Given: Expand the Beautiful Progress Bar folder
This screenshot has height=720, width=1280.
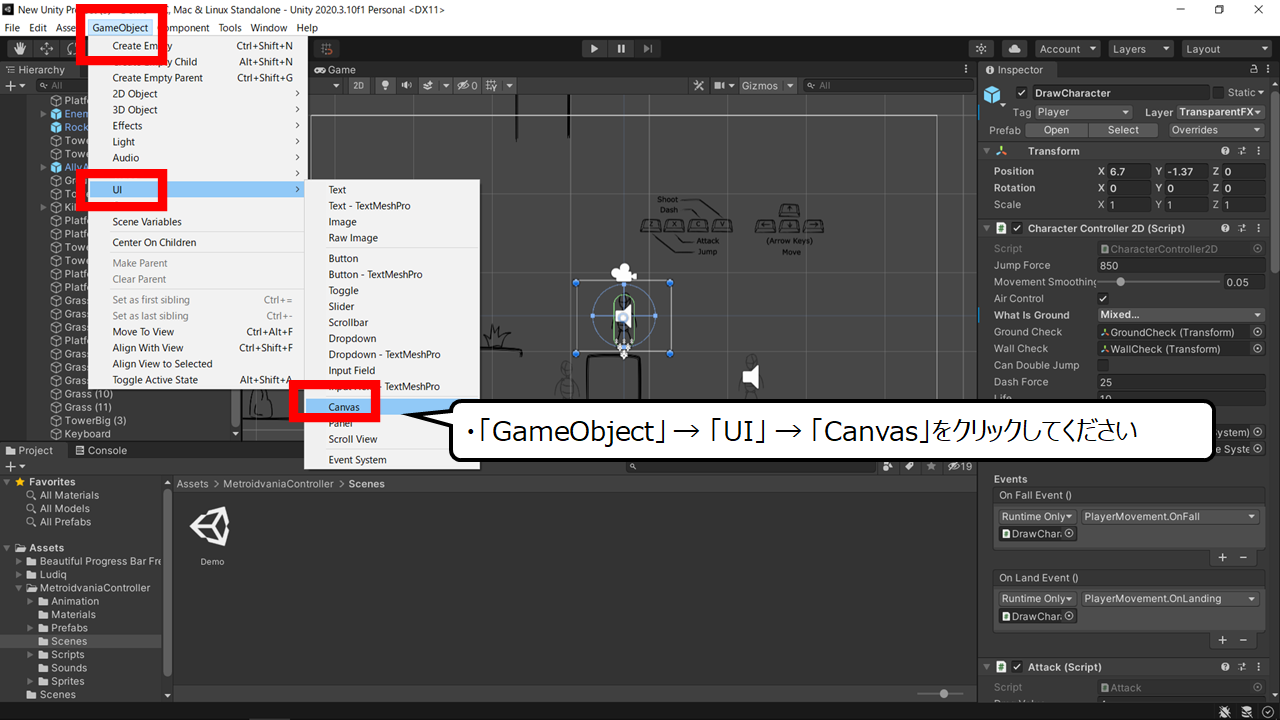Looking at the screenshot, I should click(x=20, y=561).
